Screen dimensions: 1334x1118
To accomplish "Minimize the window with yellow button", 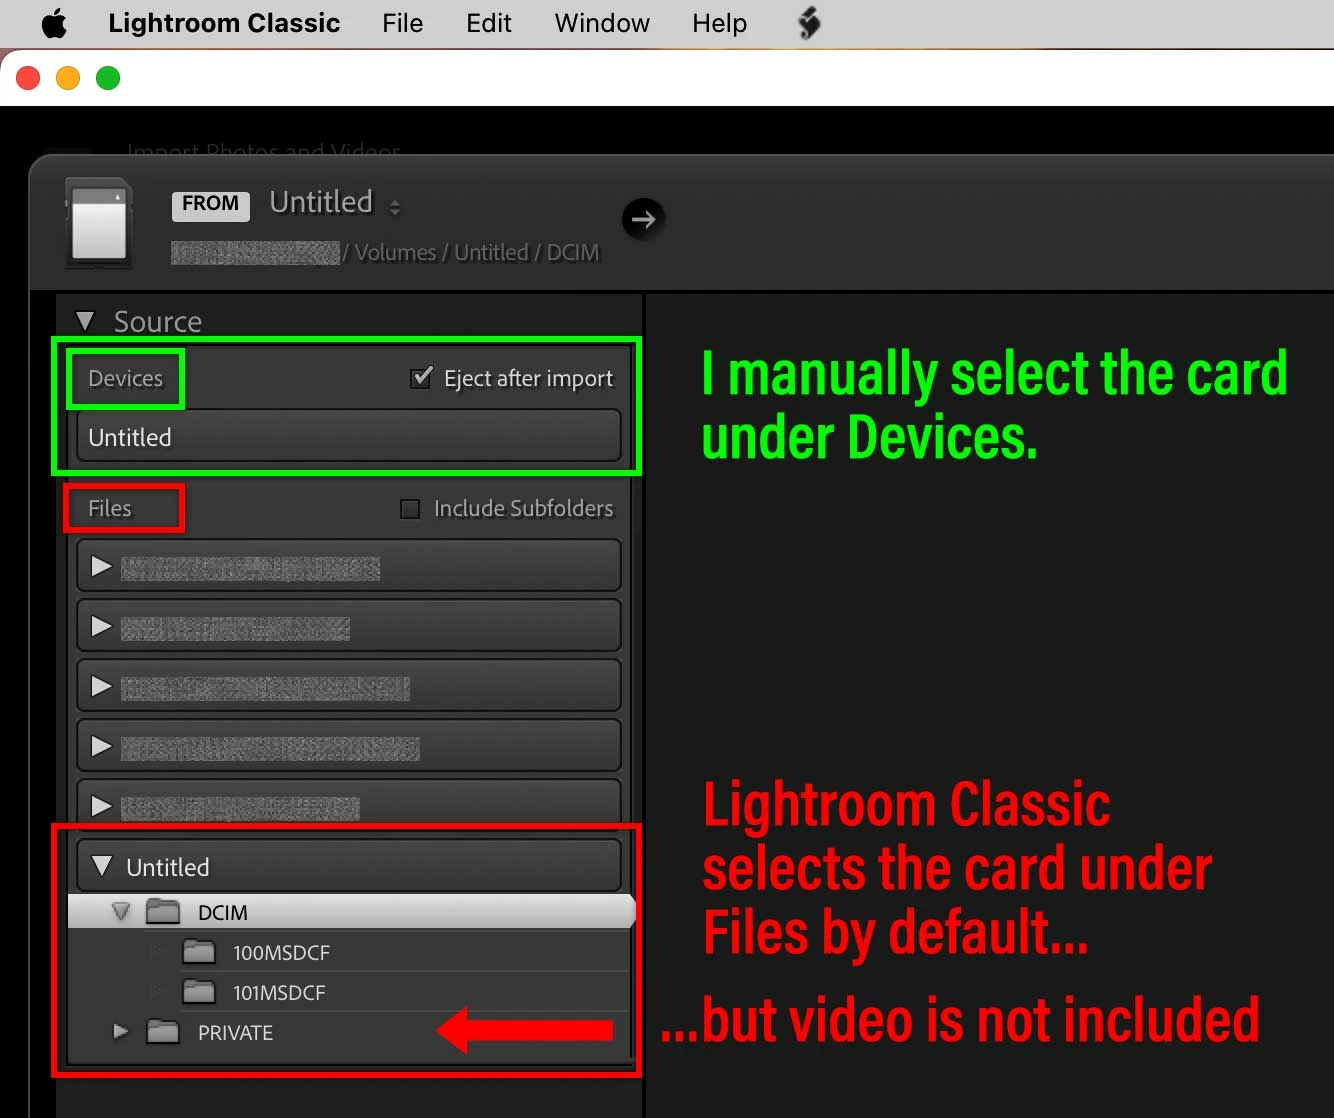I will 68,78.
